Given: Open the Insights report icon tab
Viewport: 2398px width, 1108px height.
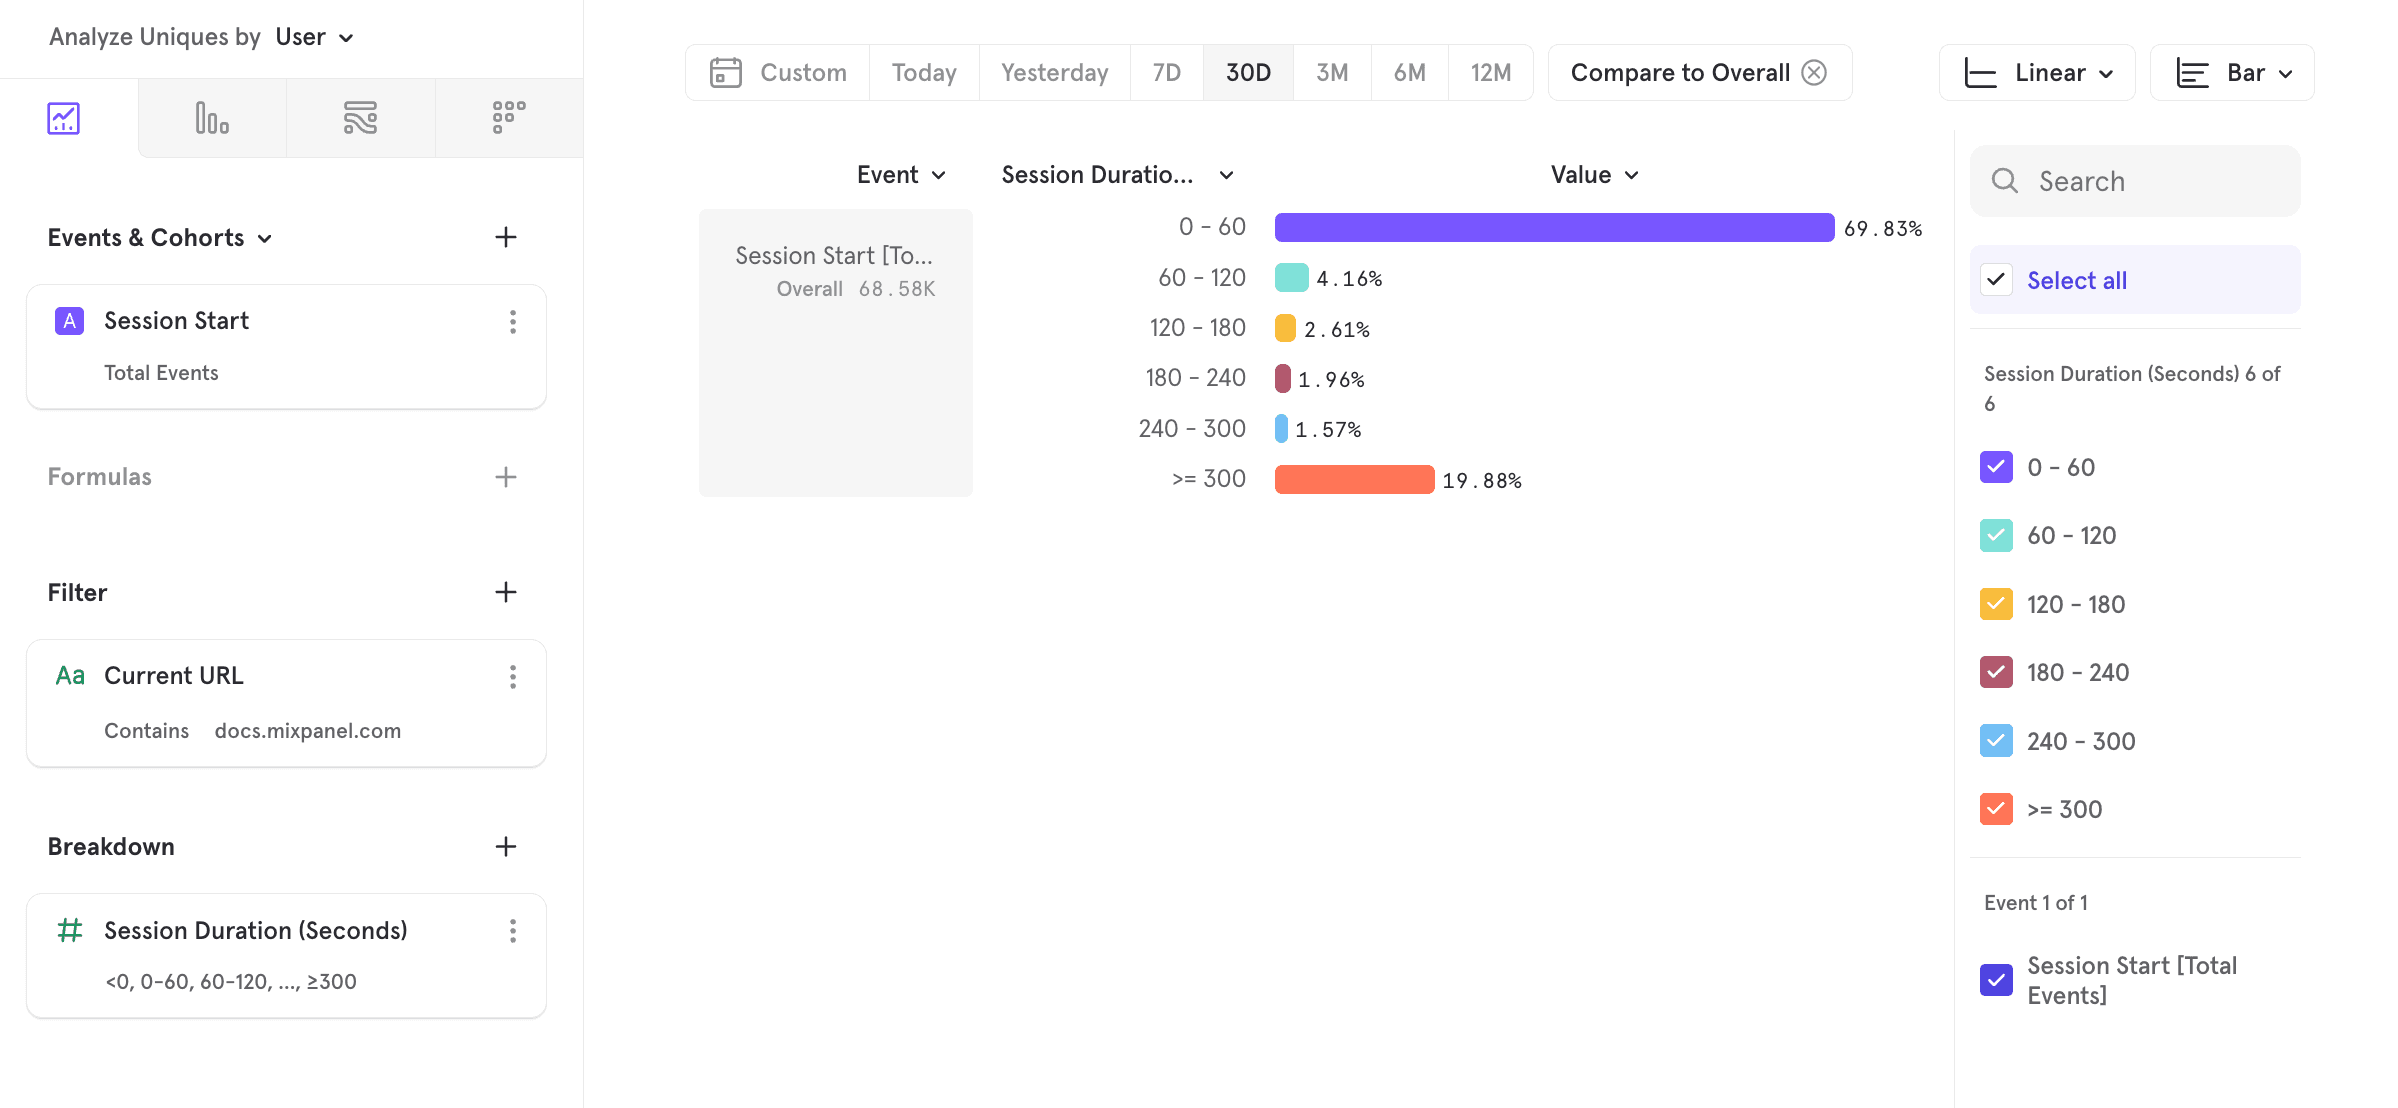Looking at the screenshot, I should [x=64, y=118].
